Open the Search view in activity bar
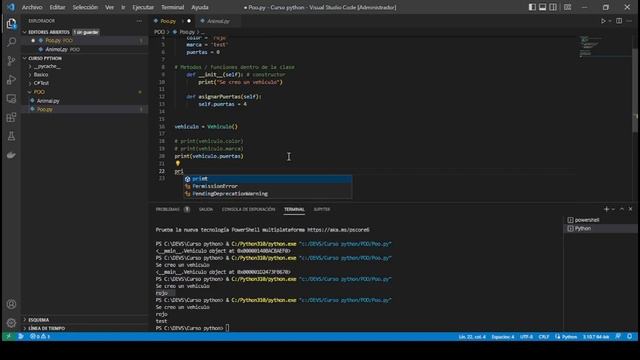 pos(11,42)
